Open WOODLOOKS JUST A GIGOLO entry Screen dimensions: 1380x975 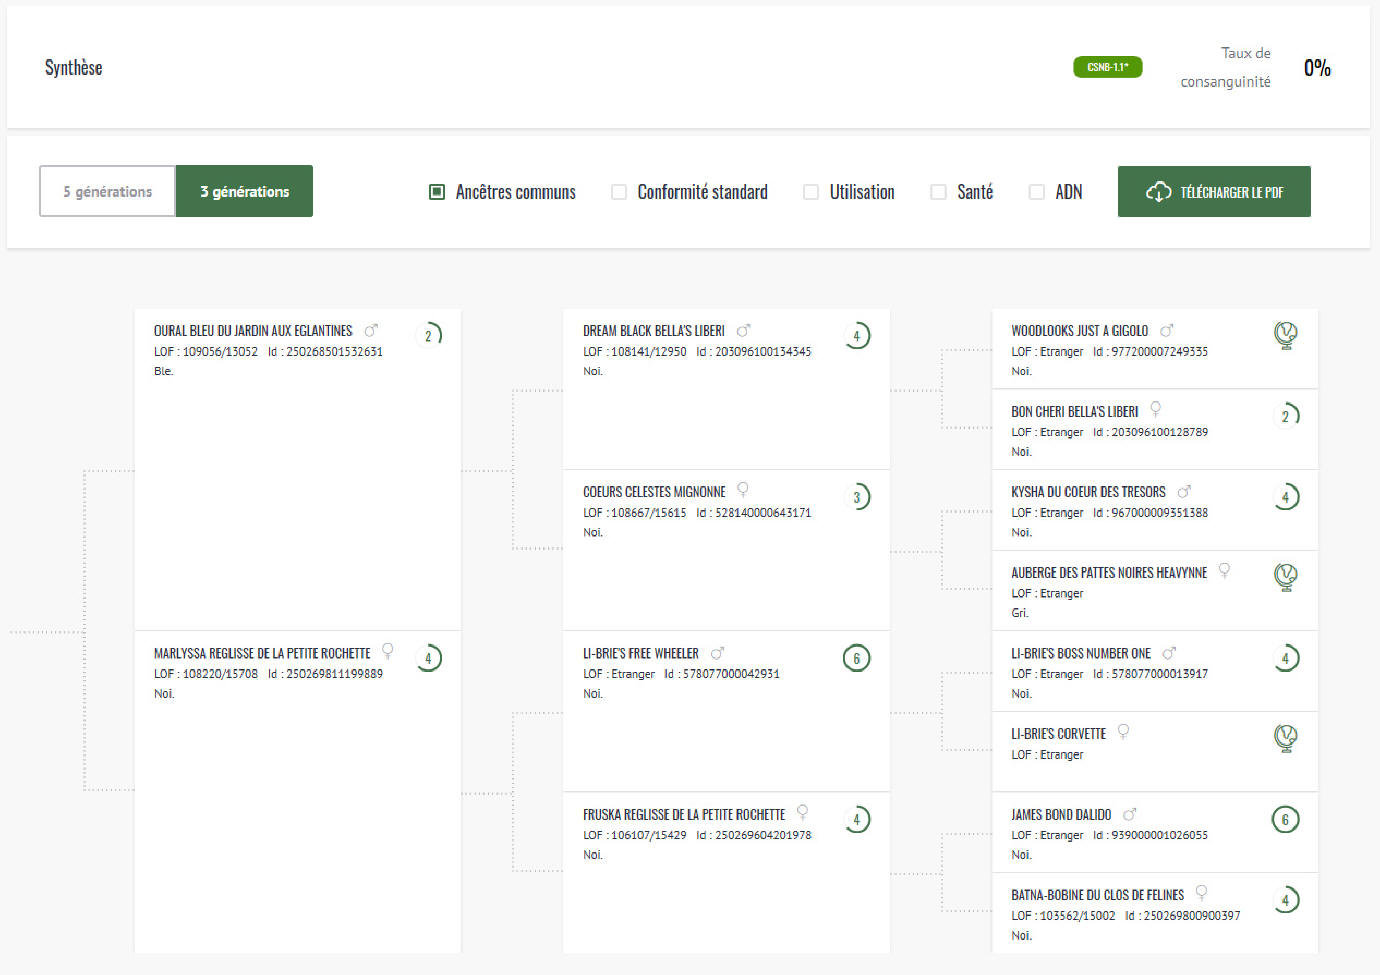[1079, 330]
